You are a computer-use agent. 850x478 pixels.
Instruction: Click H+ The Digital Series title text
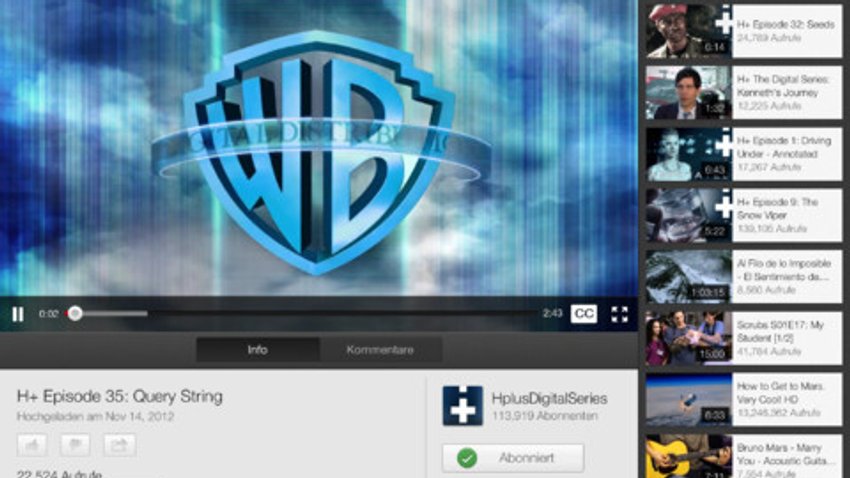point(783,86)
